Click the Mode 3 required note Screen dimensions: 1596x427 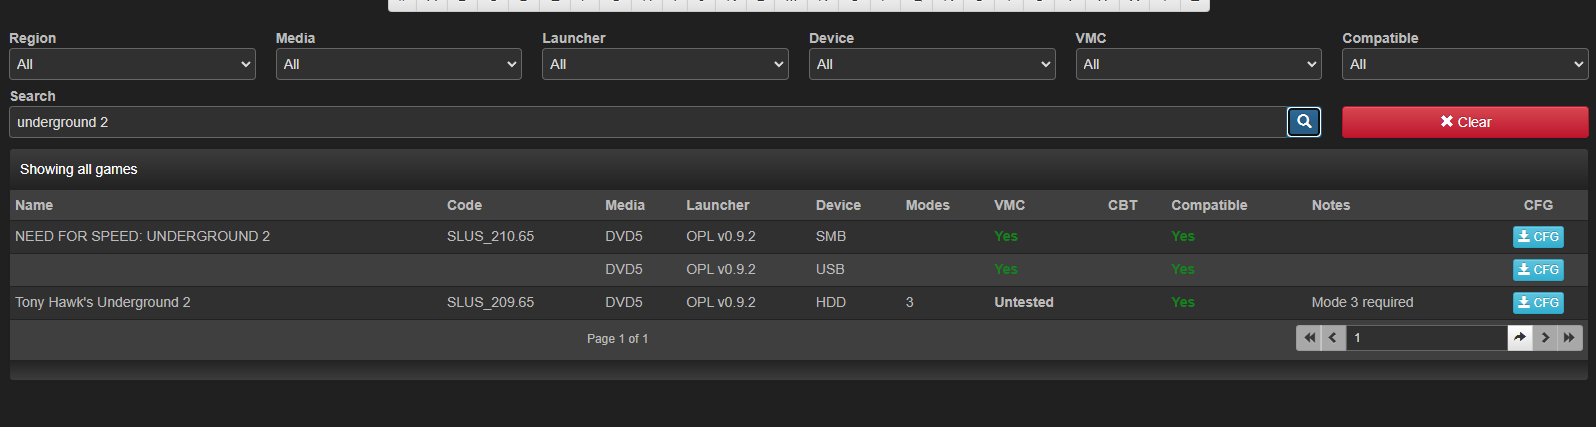click(1362, 303)
